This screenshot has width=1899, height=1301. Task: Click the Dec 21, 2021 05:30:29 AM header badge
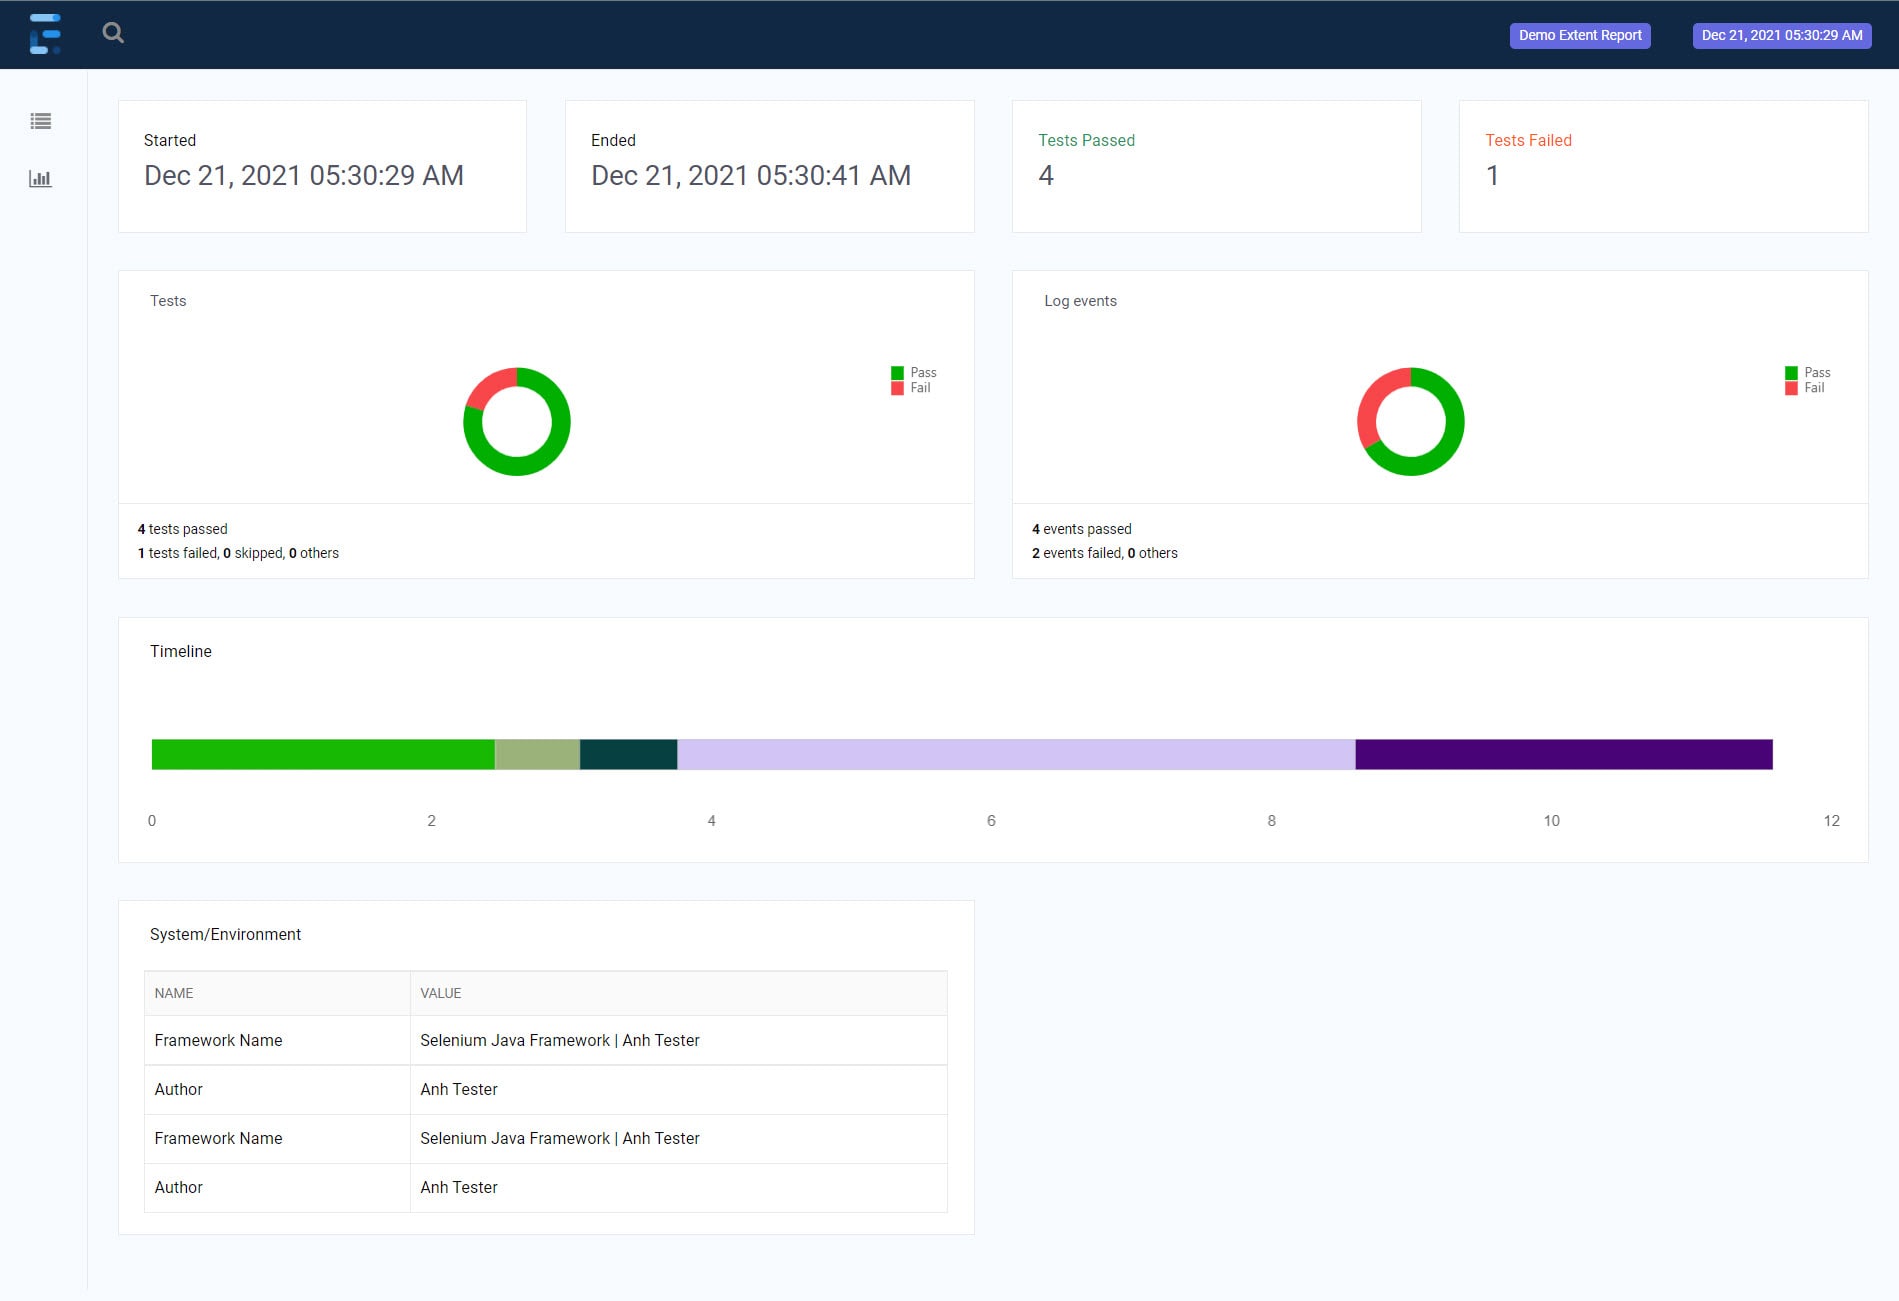[x=1782, y=35]
